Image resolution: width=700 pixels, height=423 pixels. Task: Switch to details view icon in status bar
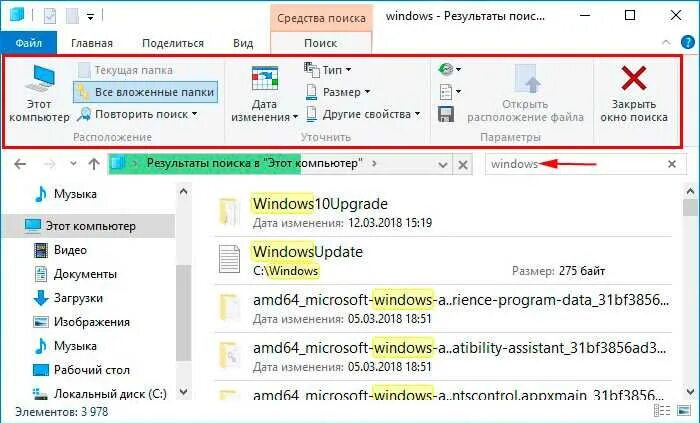662,411
